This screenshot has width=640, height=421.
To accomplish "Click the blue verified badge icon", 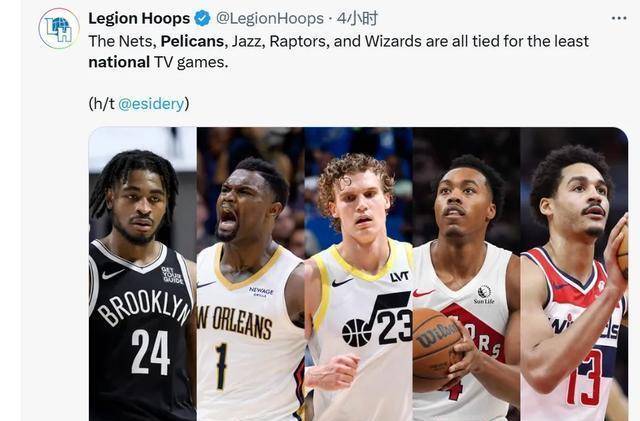I will click(x=202, y=18).
